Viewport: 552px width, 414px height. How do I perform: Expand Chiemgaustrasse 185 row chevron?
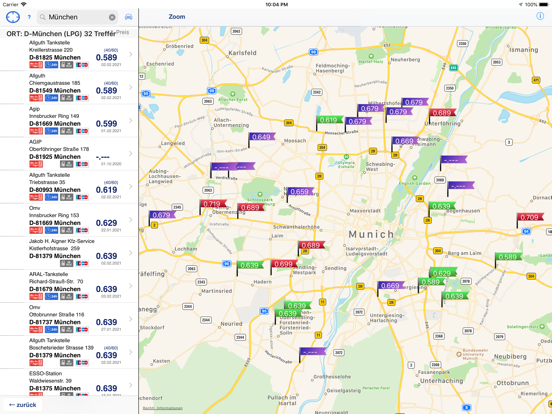[131, 87]
